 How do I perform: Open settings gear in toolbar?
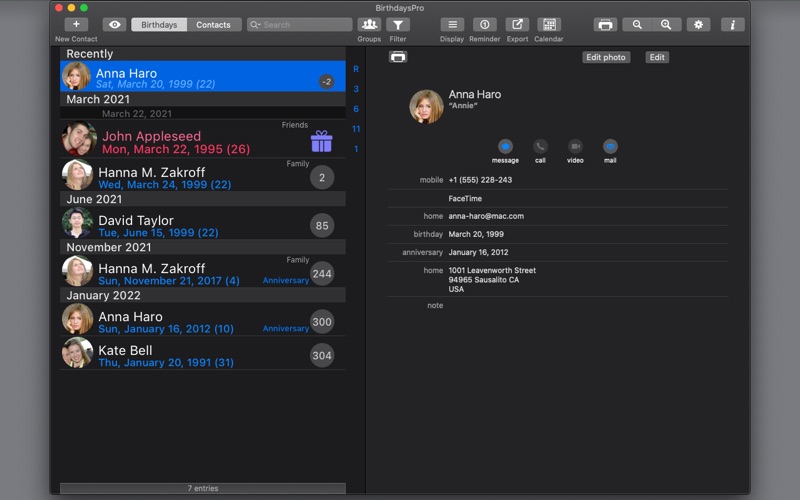[698, 24]
